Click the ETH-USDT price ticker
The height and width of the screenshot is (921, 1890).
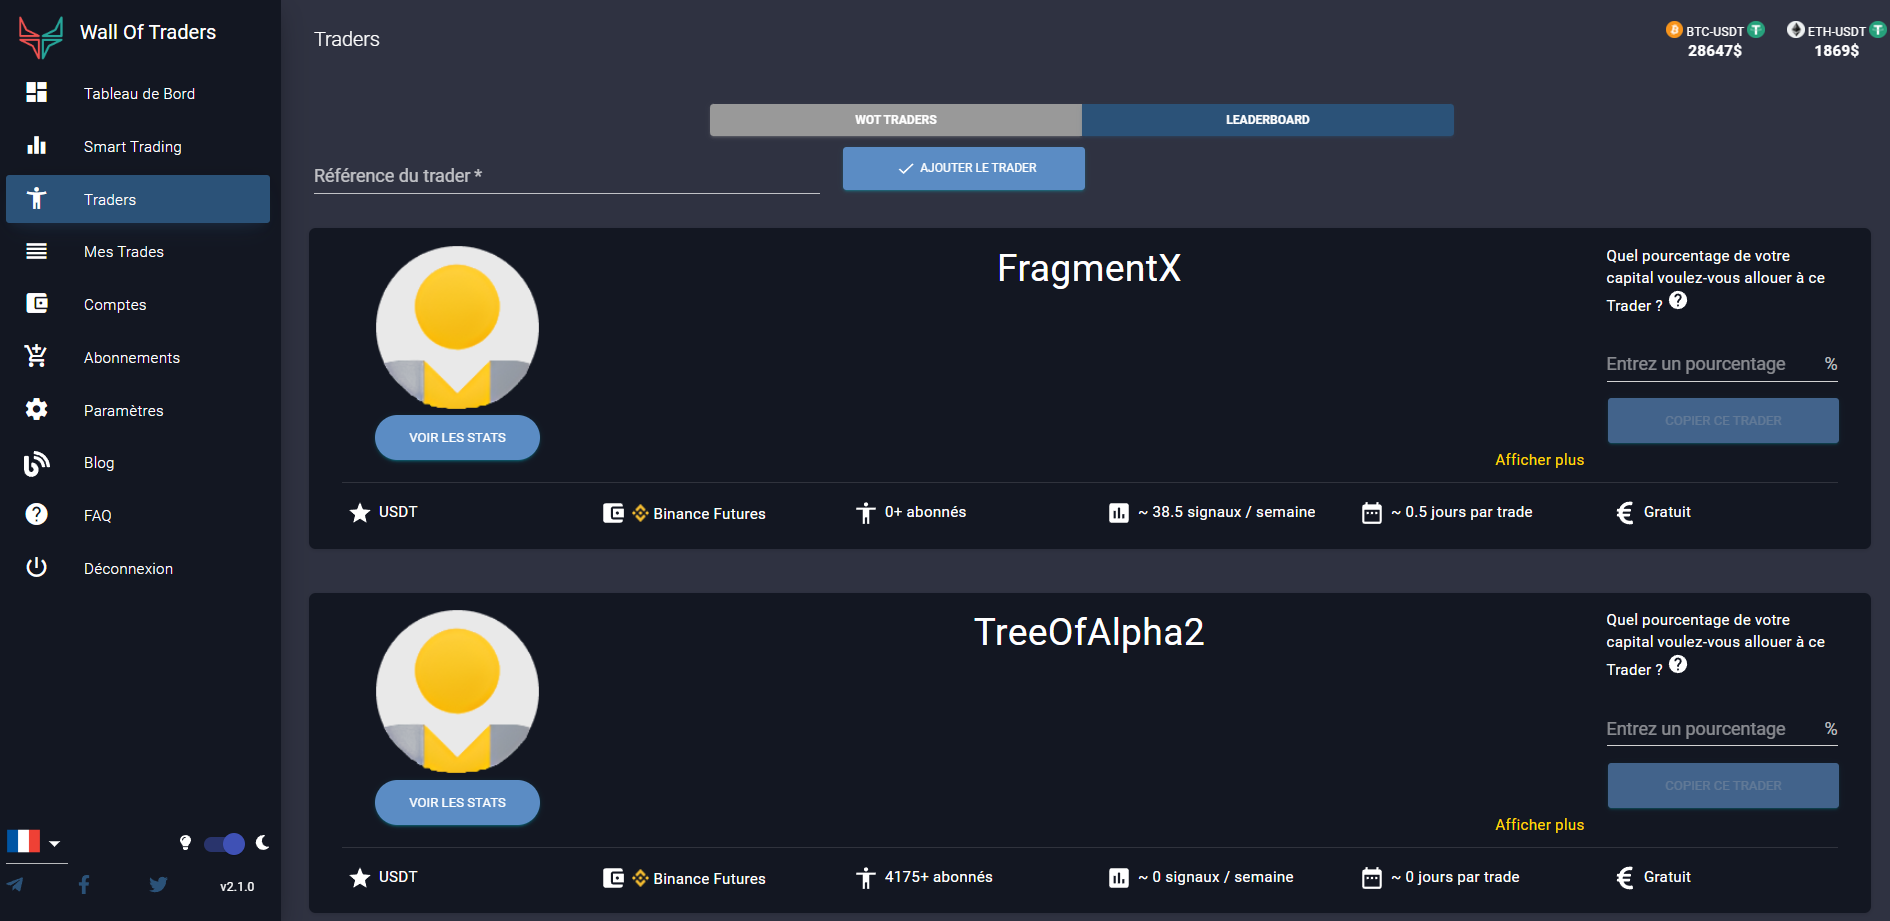[x=1836, y=41]
